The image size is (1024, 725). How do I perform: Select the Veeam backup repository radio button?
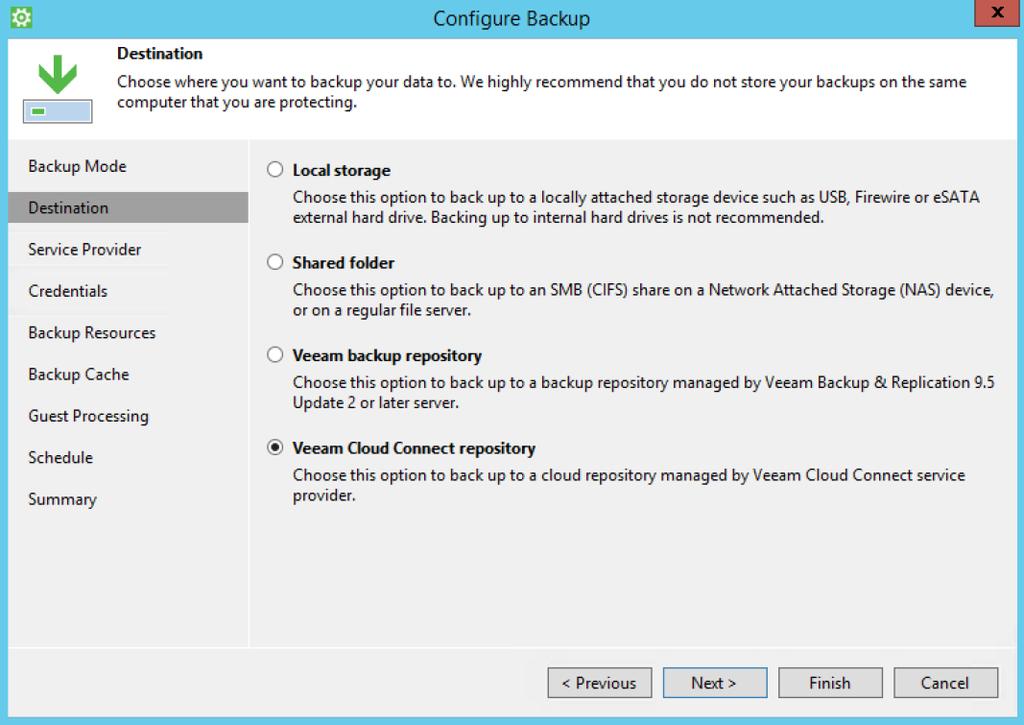pos(275,355)
